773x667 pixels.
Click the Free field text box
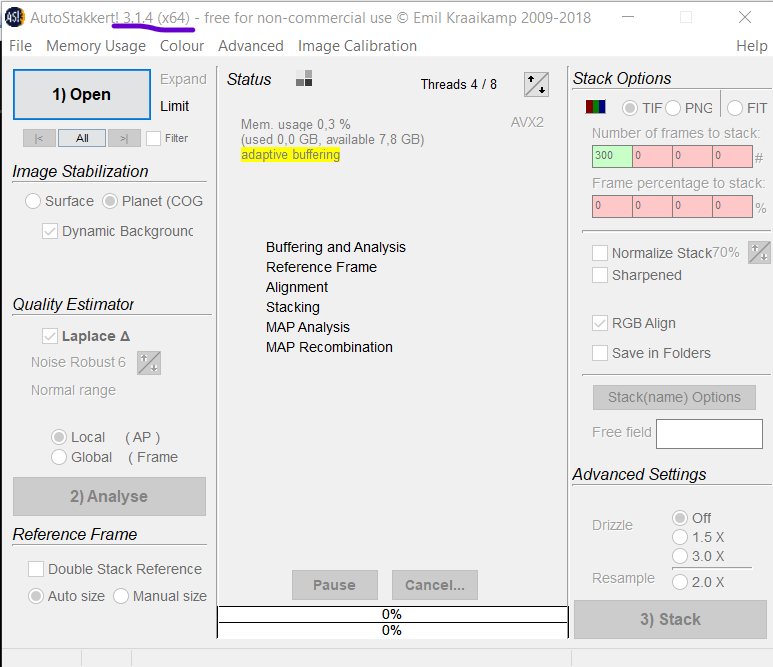click(x=709, y=434)
